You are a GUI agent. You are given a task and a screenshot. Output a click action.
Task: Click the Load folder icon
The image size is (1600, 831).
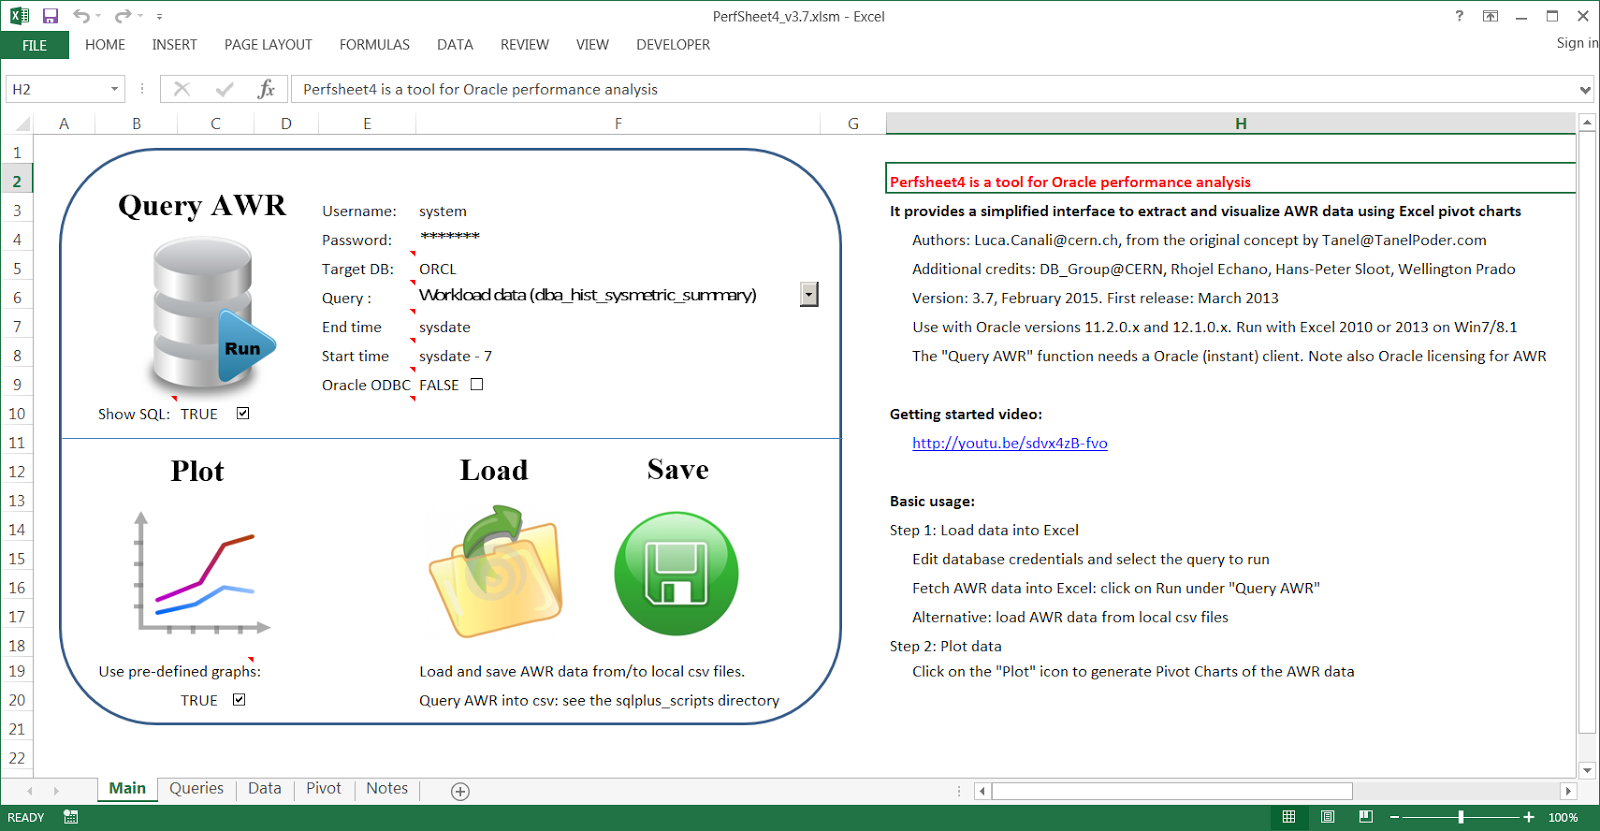point(495,571)
